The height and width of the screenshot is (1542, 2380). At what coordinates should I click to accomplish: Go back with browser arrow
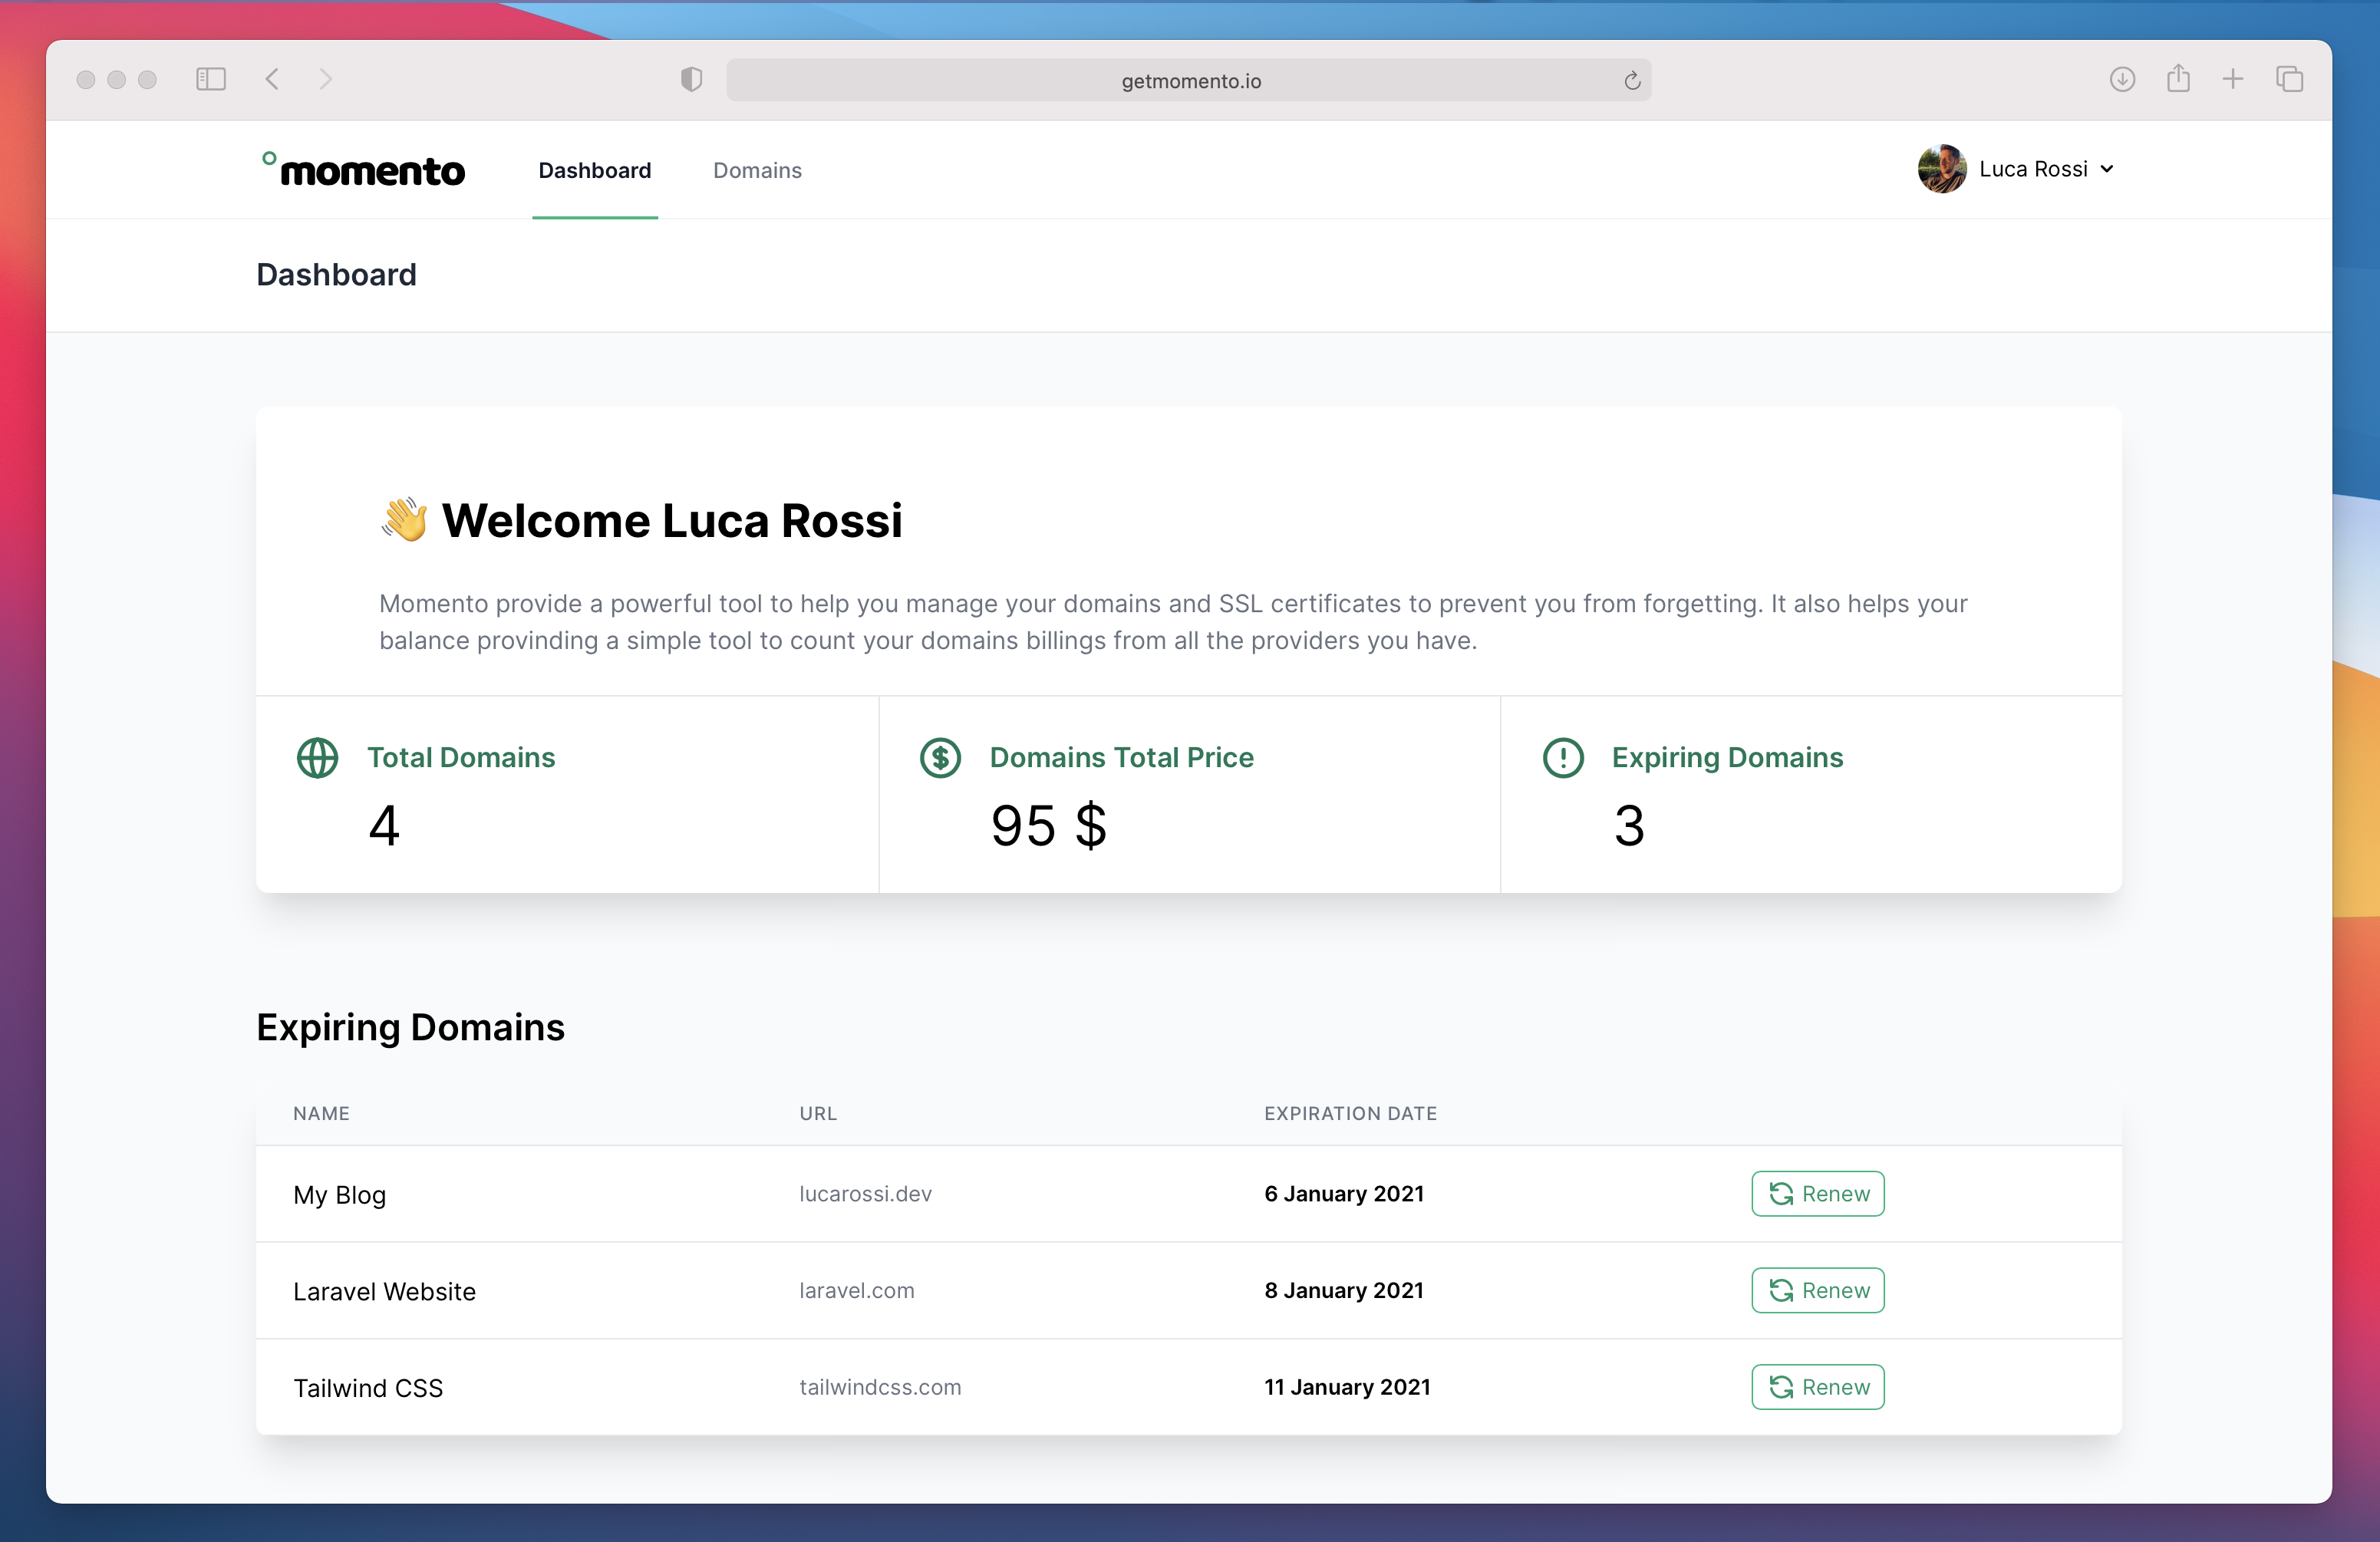click(272, 79)
